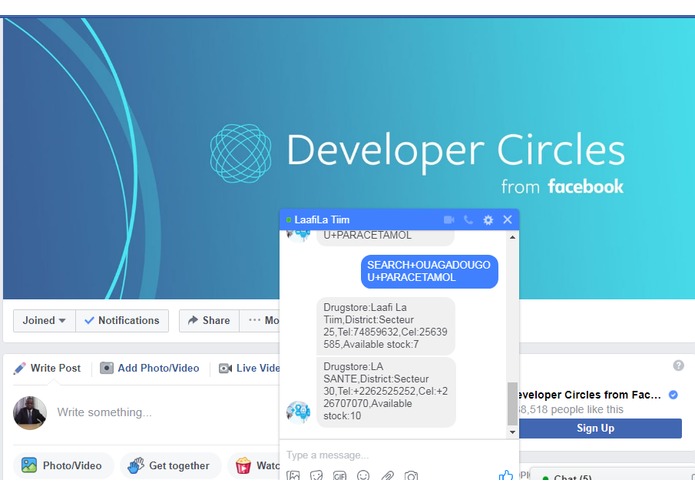Click the Drugstore:Laafi La Tiim message

(386, 326)
